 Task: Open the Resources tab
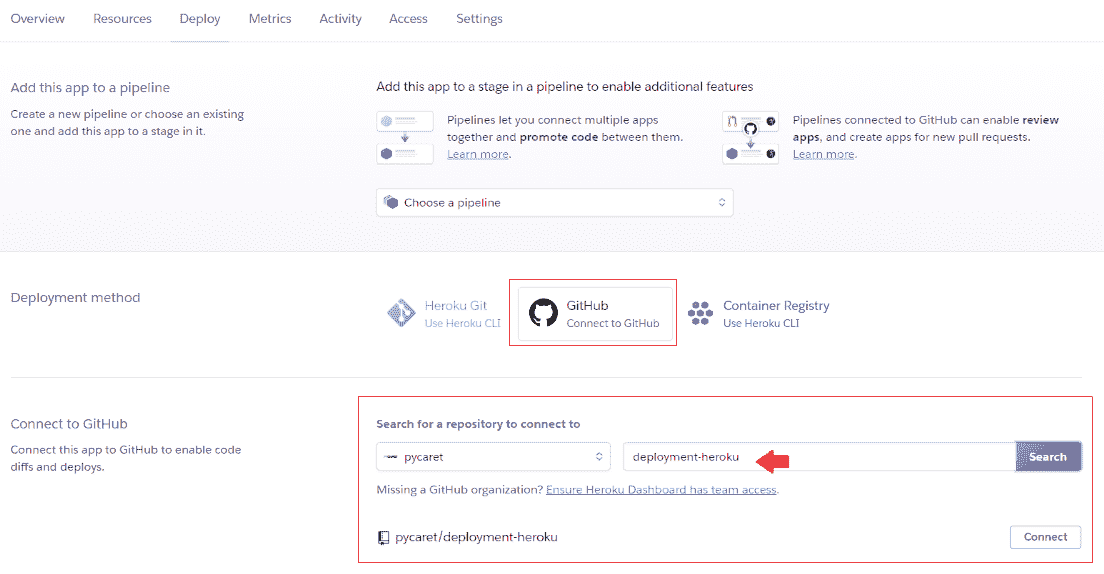click(122, 19)
